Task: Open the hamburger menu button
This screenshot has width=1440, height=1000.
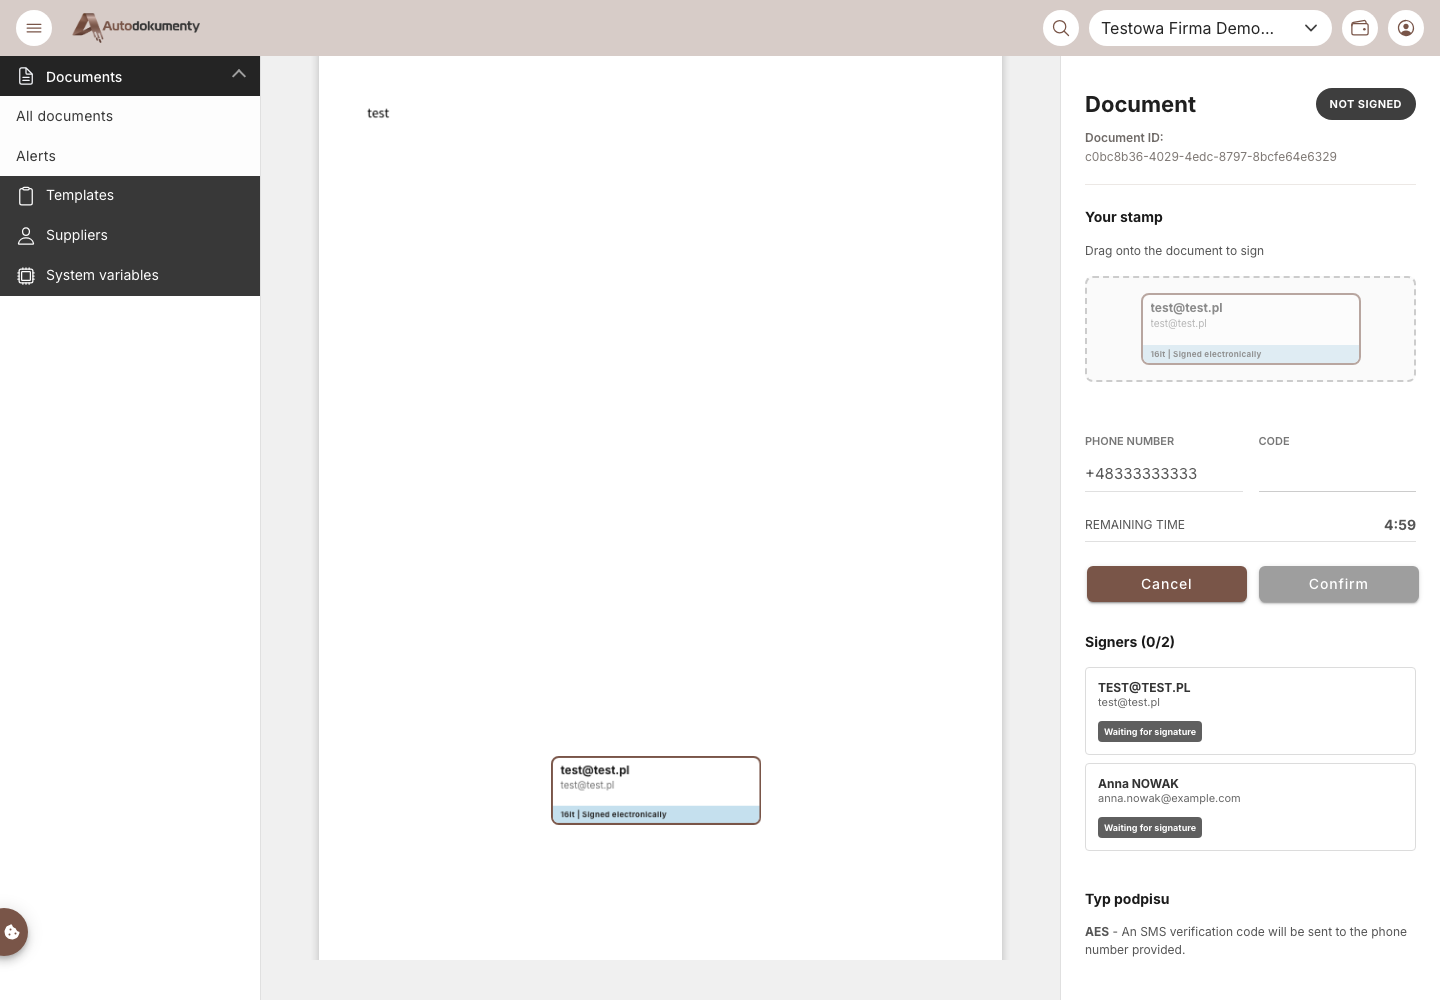Action: (x=34, y=28)
